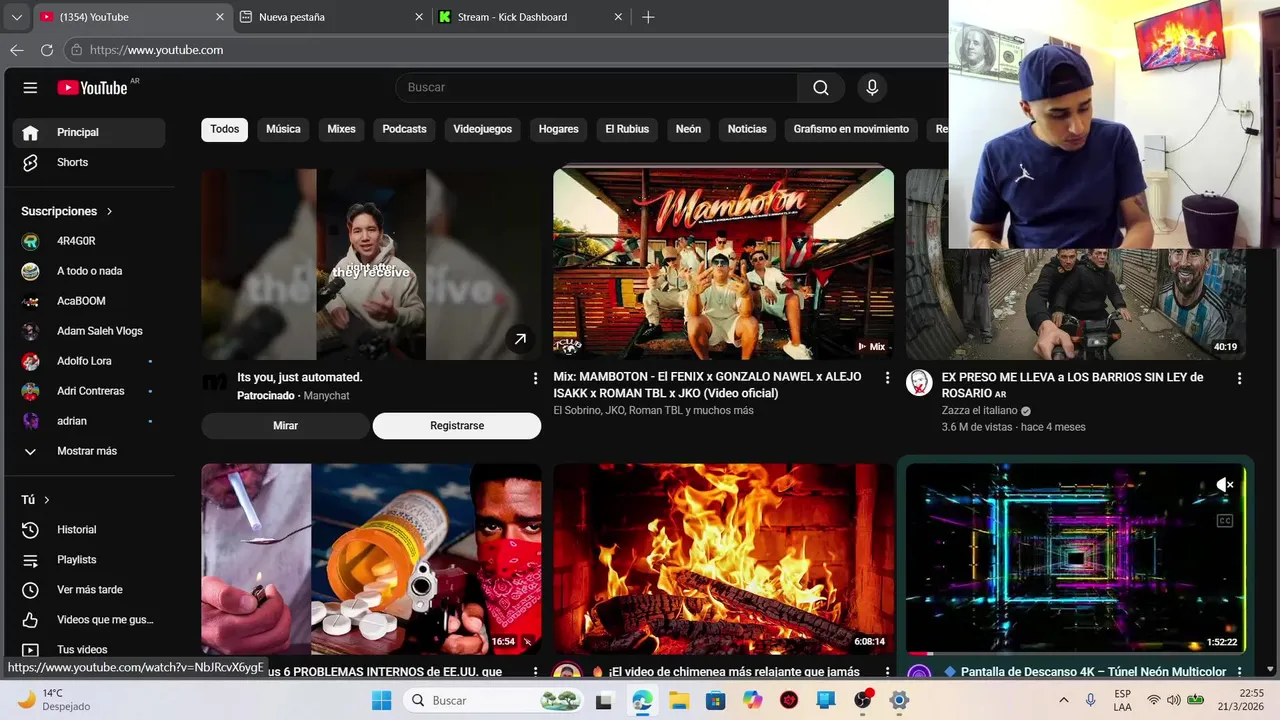The image size is (1280, 720).
Task: Open Adri Contreras subscription
Action: coord(89,391)
